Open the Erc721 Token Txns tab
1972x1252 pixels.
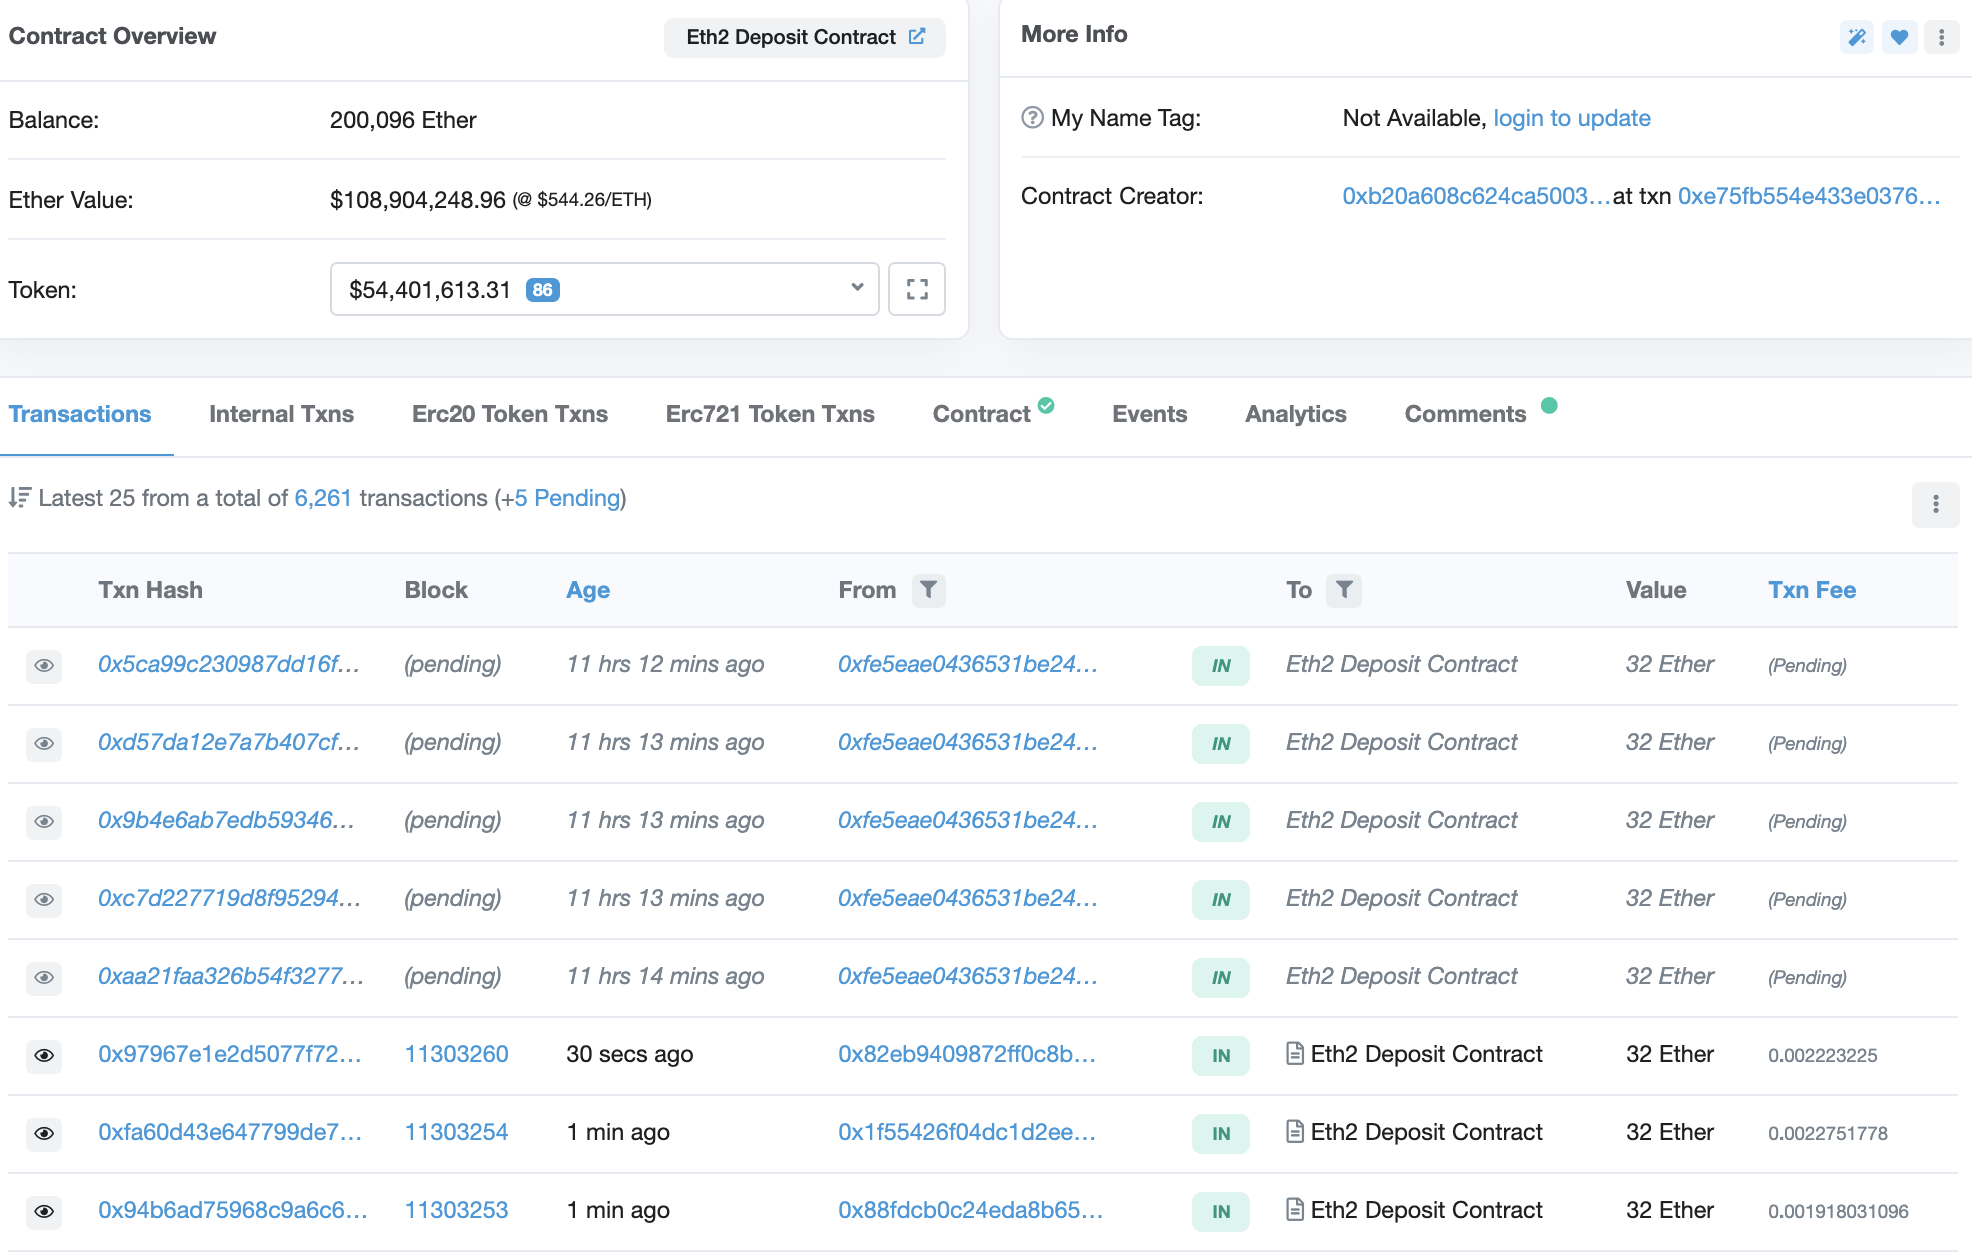[x=770, y=414]
